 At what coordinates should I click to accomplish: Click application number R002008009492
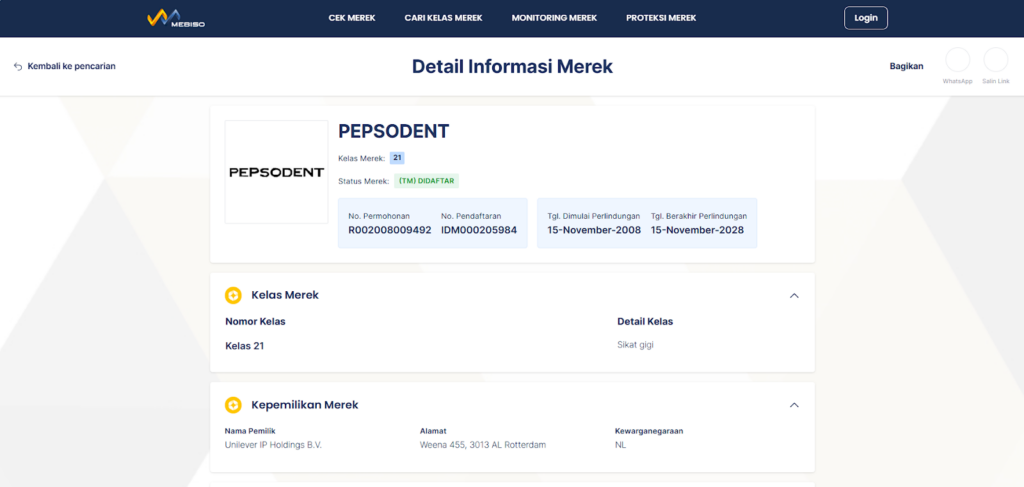point(389,230)
